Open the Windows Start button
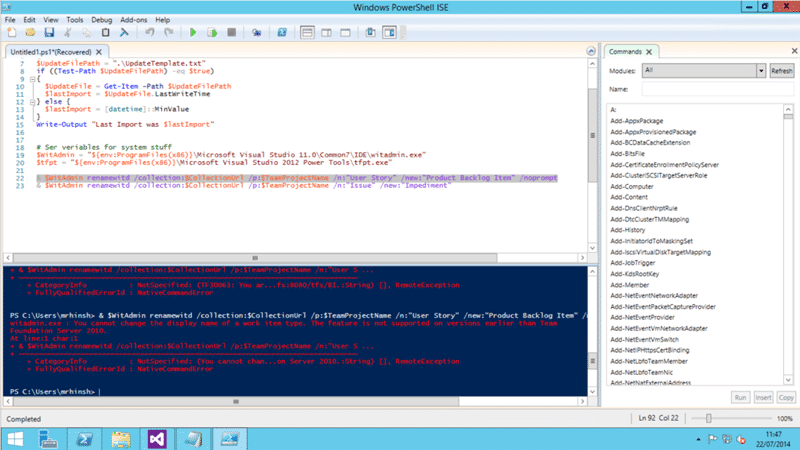Screen dimensions: 800x450 (15, 439)
